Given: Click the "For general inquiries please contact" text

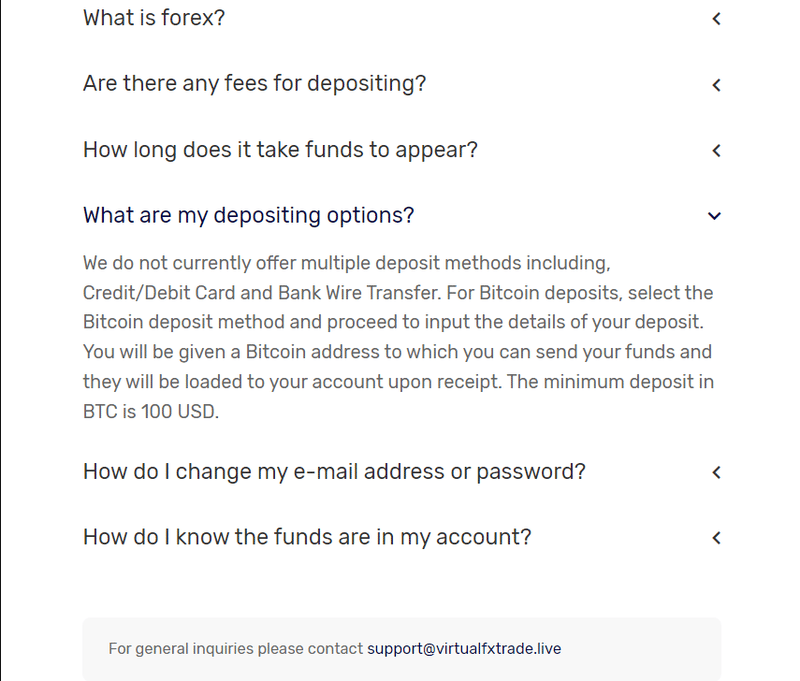Looking at the screenshot, I should click(236, 649).
